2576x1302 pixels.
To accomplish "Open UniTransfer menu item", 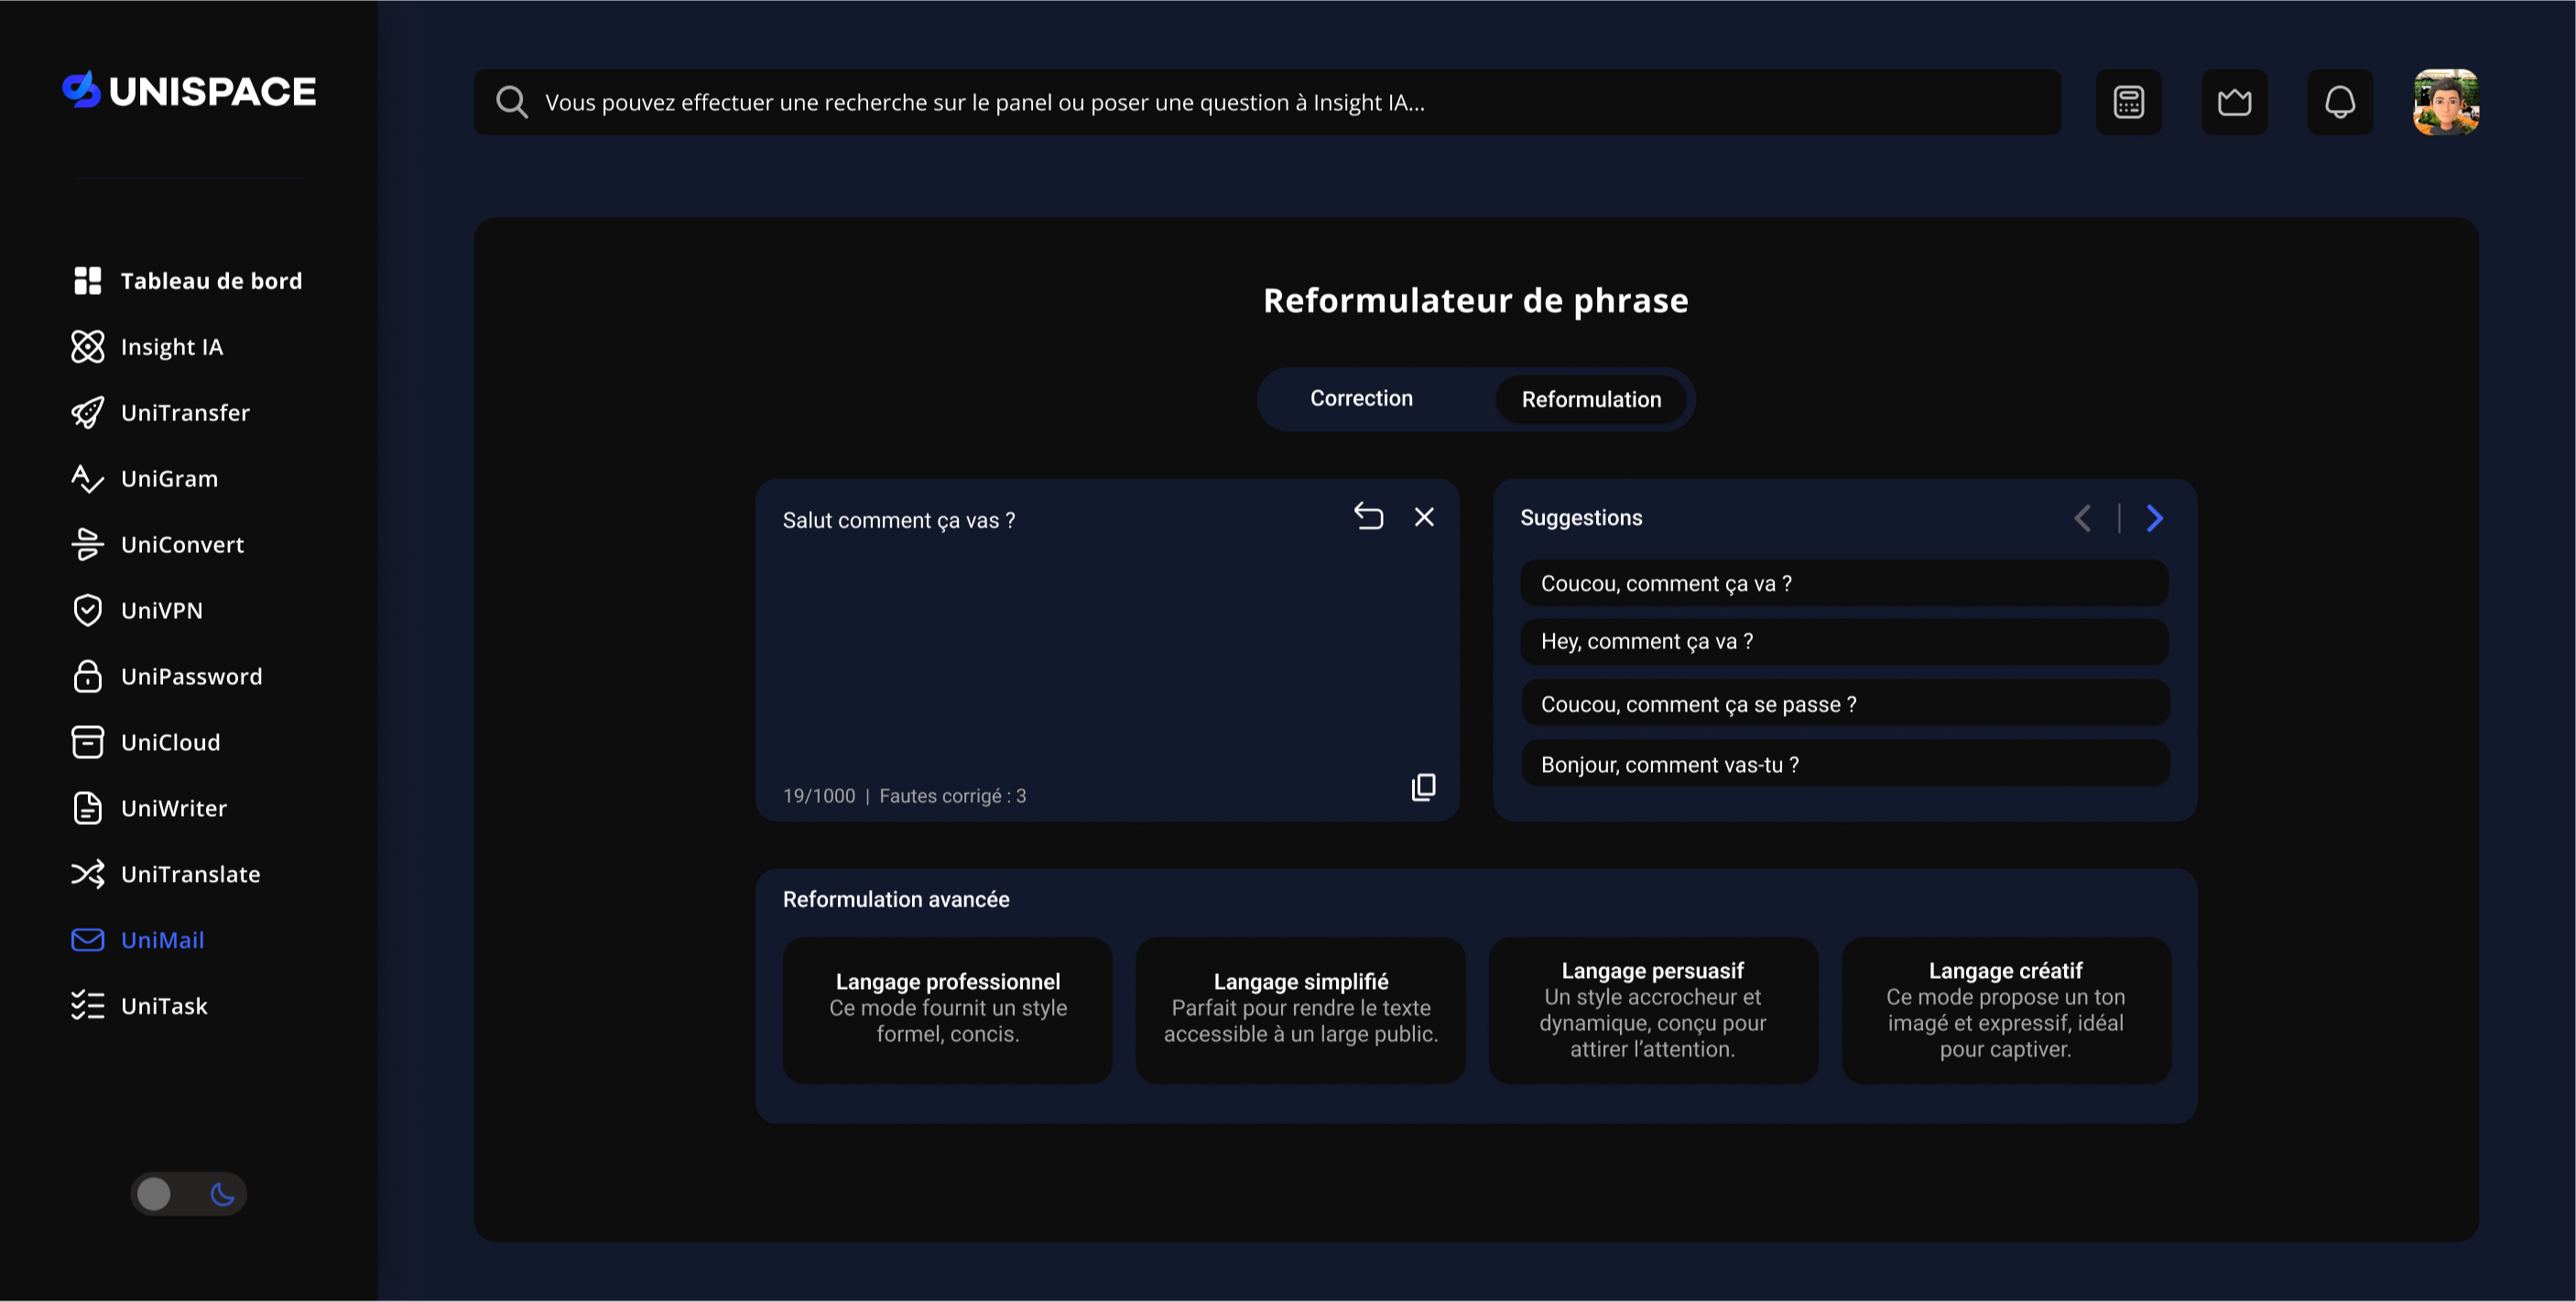I will click(x=161, y=413).
